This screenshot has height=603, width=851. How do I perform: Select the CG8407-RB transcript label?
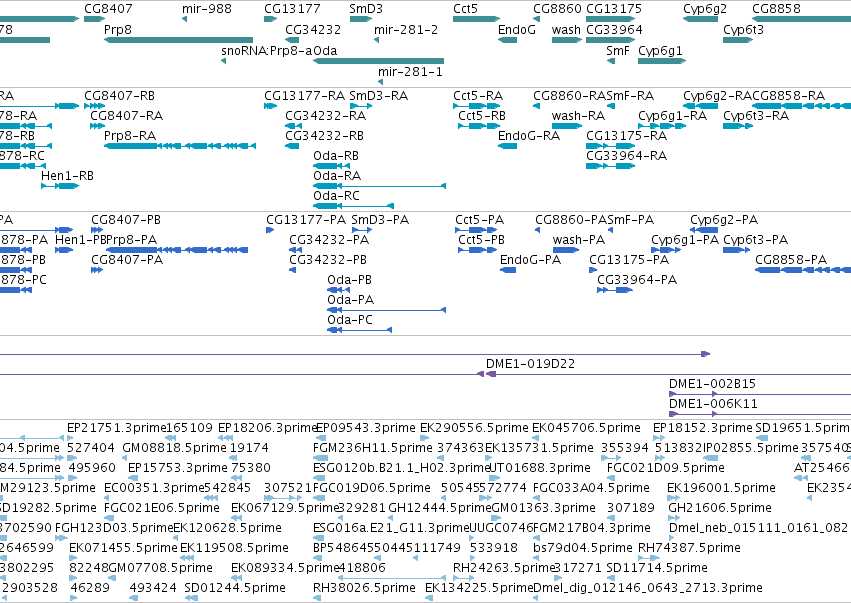coord(119,96)
